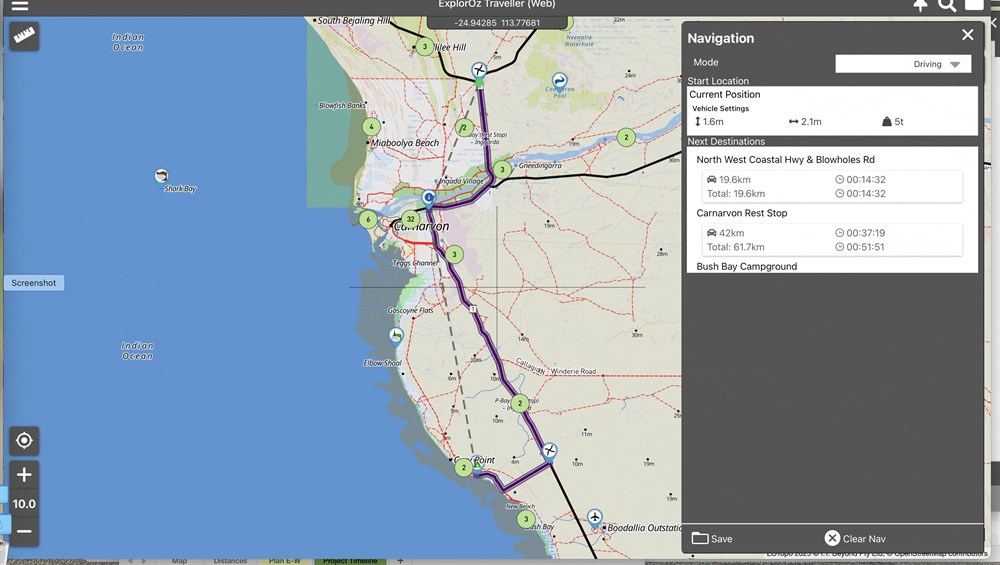Open the Driving mode dropdown
The width and height of the screenshot is (1000, 565).
pos(902,64)
